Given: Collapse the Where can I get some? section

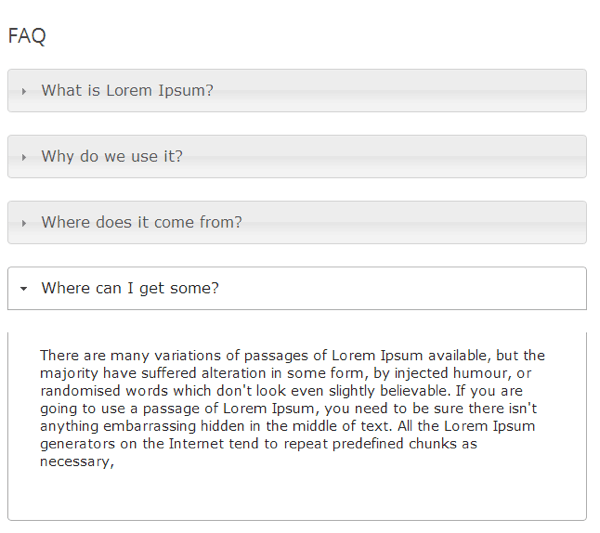Looking at the screenshot, I should (x=297, y=288).
